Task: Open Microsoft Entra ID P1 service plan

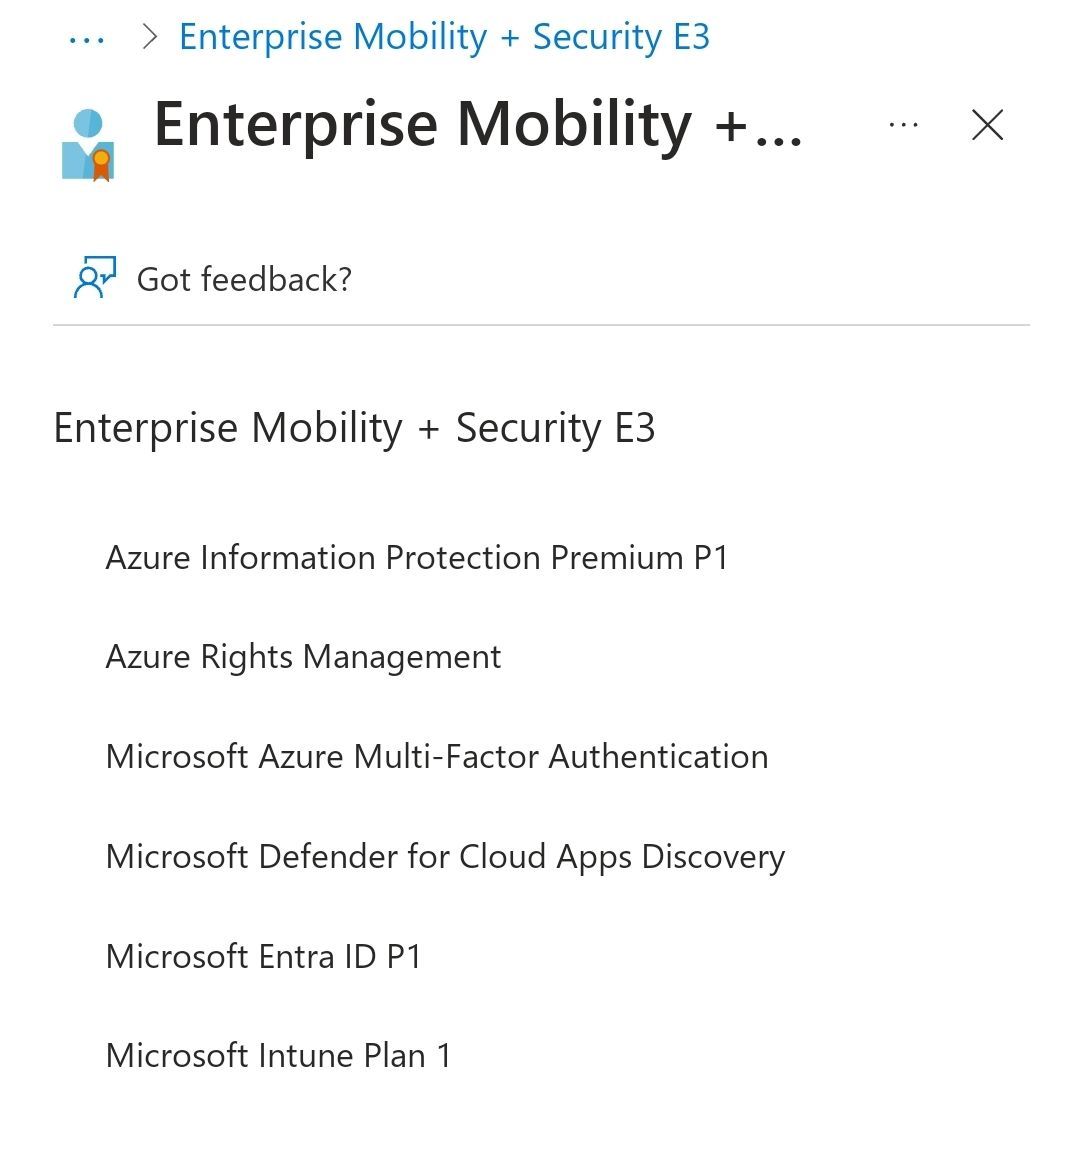Action: (264, 956)
